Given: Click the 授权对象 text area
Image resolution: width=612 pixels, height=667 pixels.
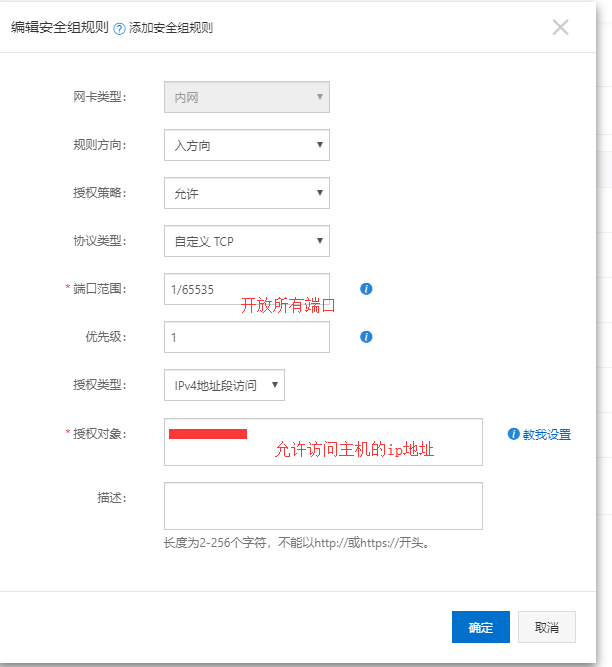Looking at the screenshot, I should (x=323, y=442).
